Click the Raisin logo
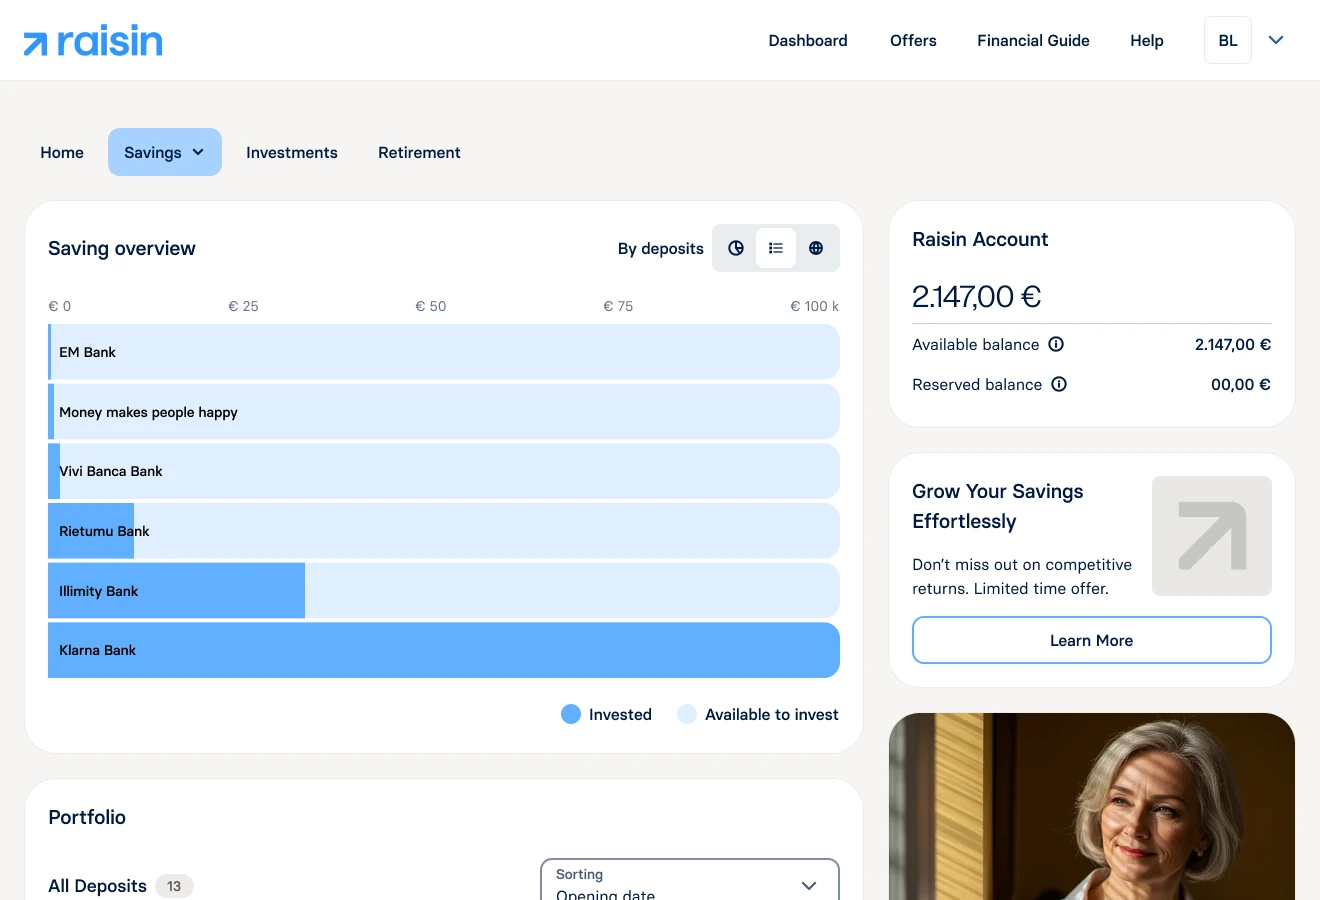Viewport: 1320px width, 900px height. 93,41
